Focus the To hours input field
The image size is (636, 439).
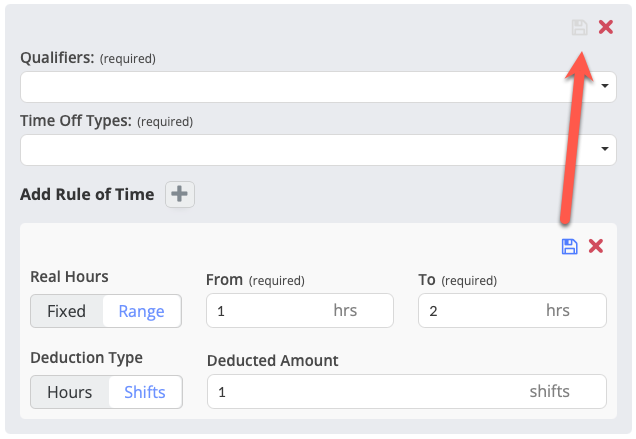click(x=480, y=311)
